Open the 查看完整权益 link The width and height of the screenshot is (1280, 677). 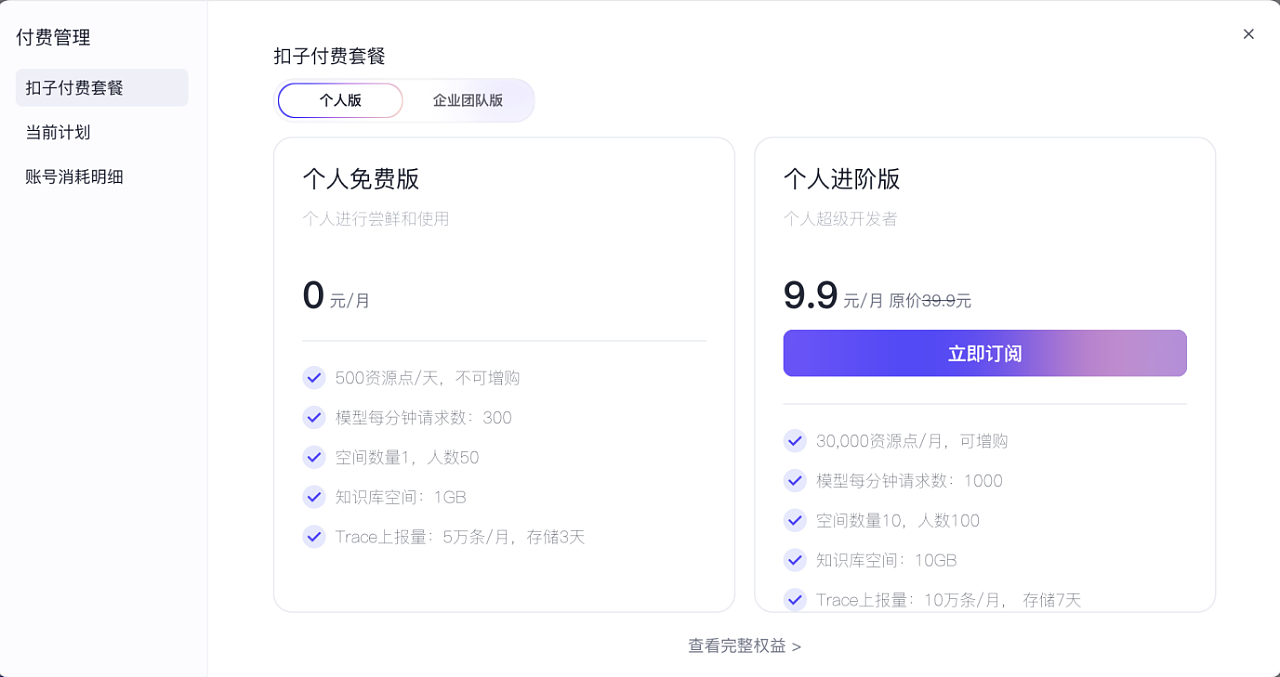click(x=744, y=646)
